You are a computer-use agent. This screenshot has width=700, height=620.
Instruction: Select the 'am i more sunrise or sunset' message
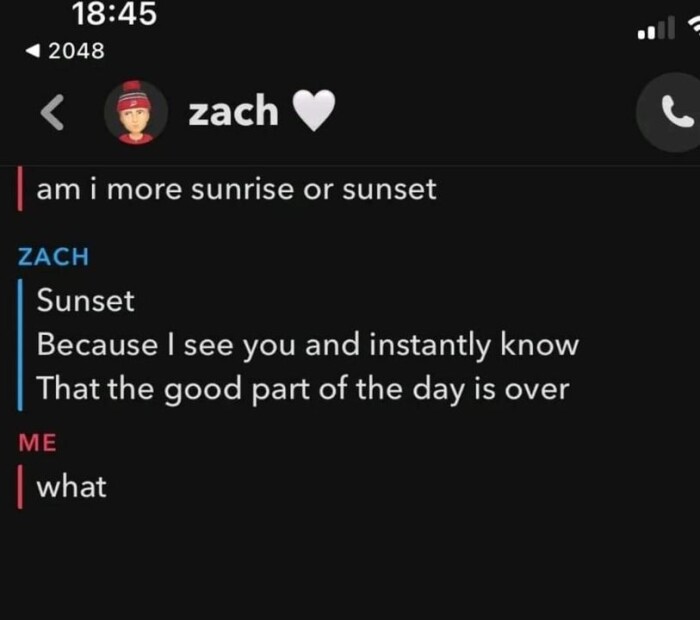coord(236,189)
